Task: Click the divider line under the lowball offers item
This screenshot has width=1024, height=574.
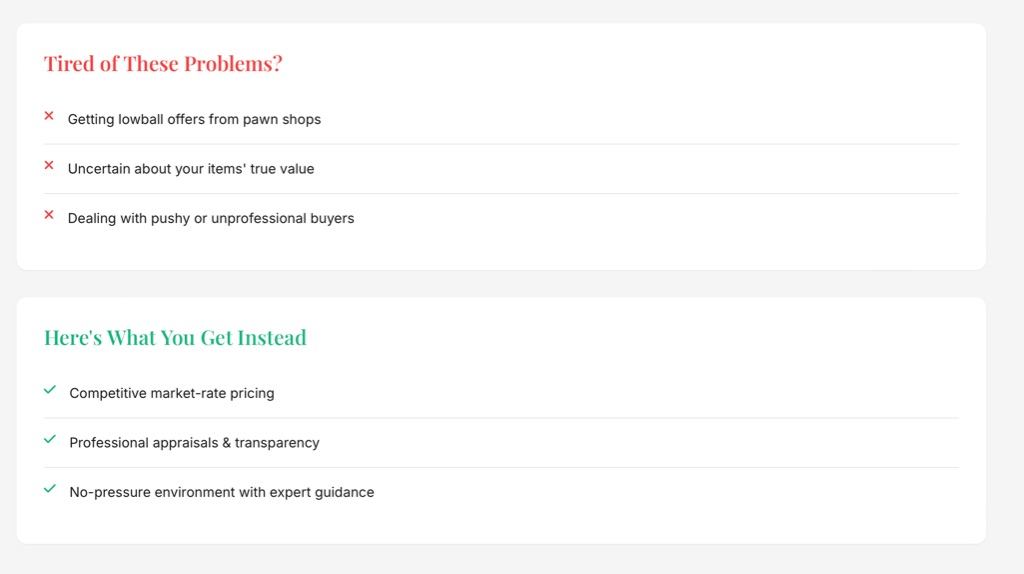Action: click(501, 144)
